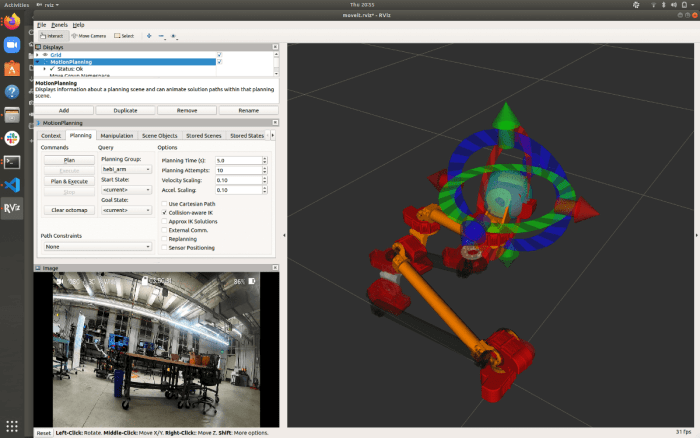Close the Image panel
The height and width of the screenshot is (438, 700).
coord(275,267)
